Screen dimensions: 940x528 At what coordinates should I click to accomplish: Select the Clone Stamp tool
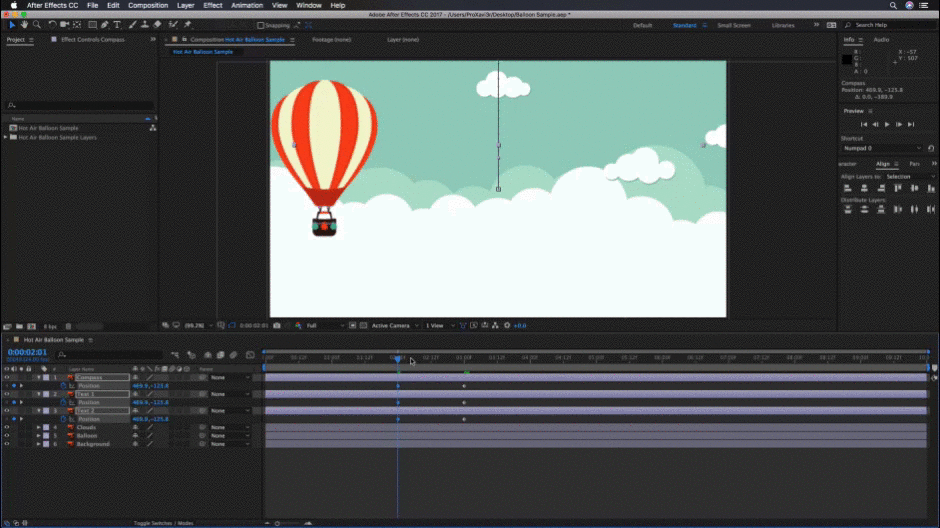click(144, 25)
